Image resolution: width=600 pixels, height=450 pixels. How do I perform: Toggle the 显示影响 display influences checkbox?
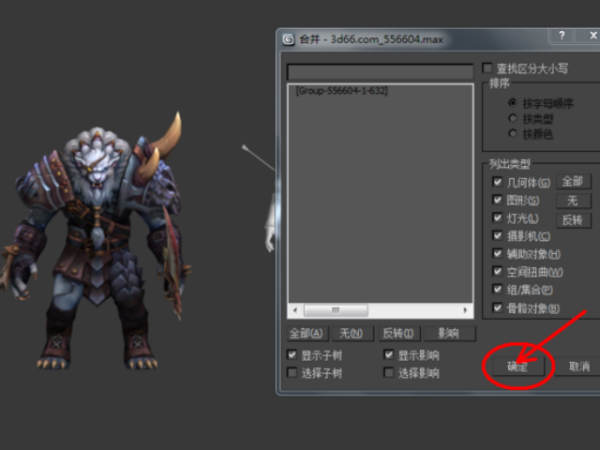click(x=389, y=355)
